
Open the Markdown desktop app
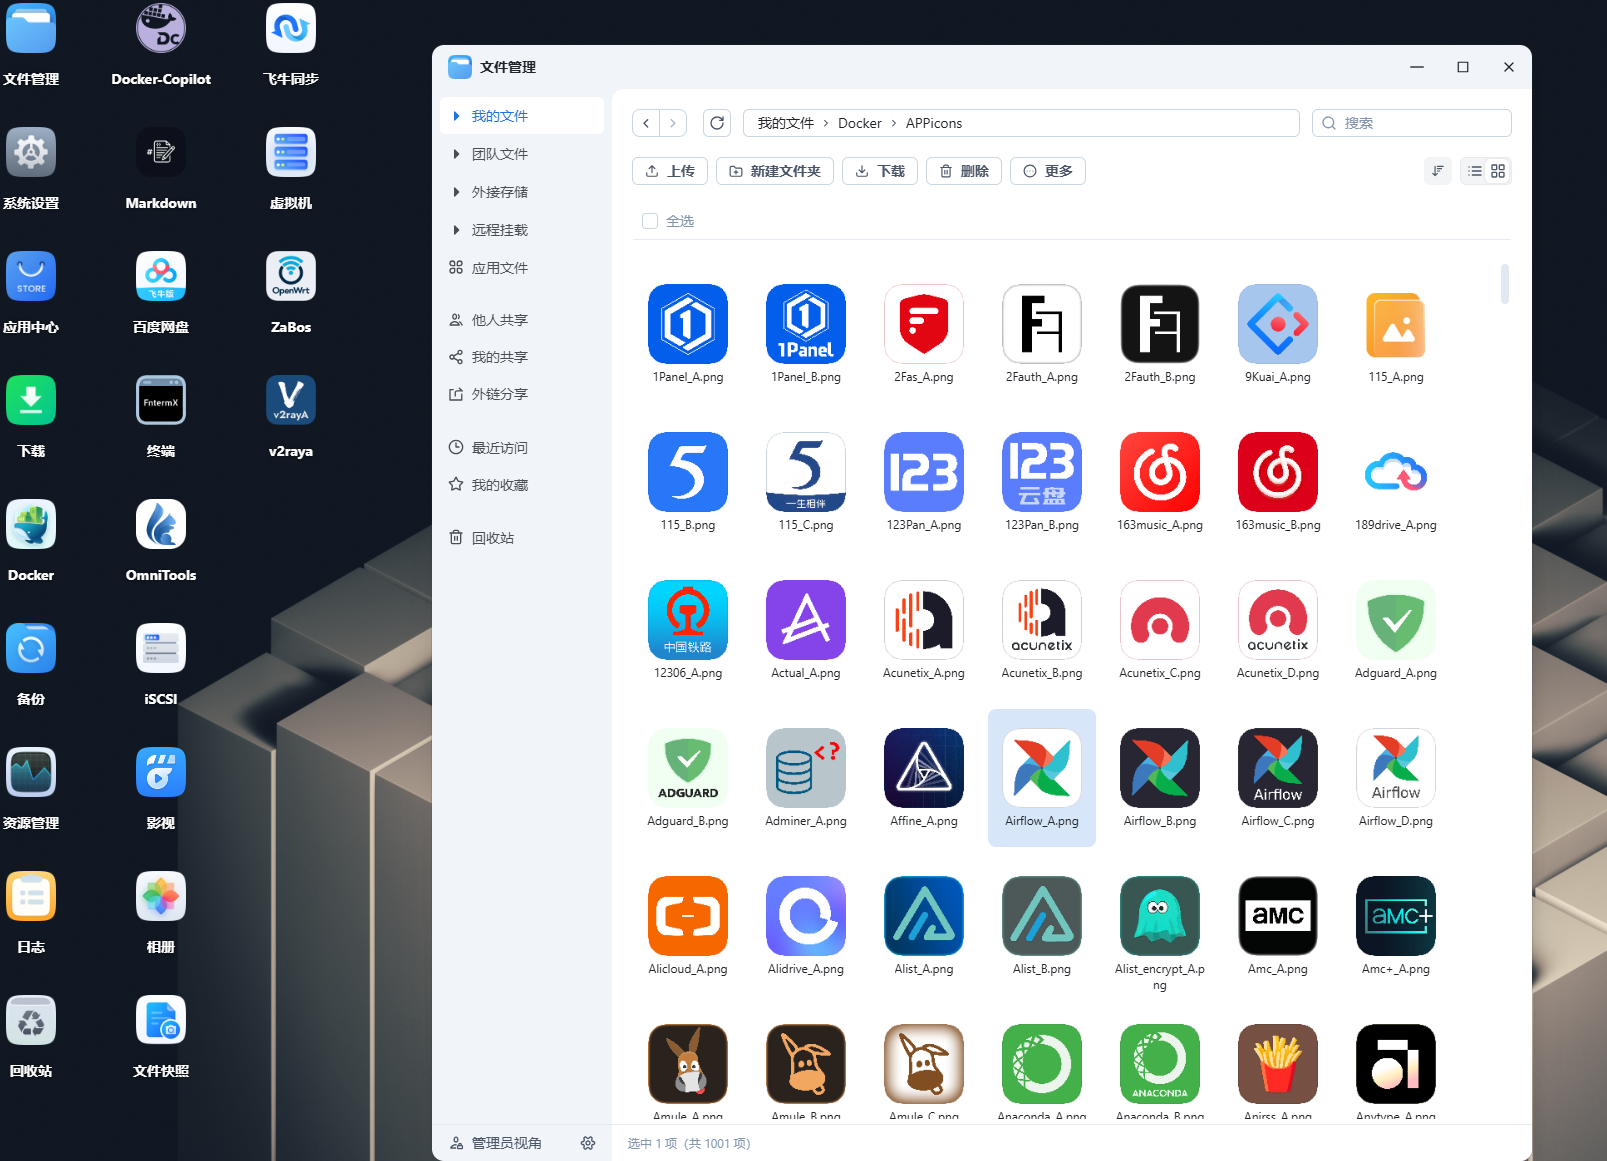pyautogui.click(x=161, y=153)
